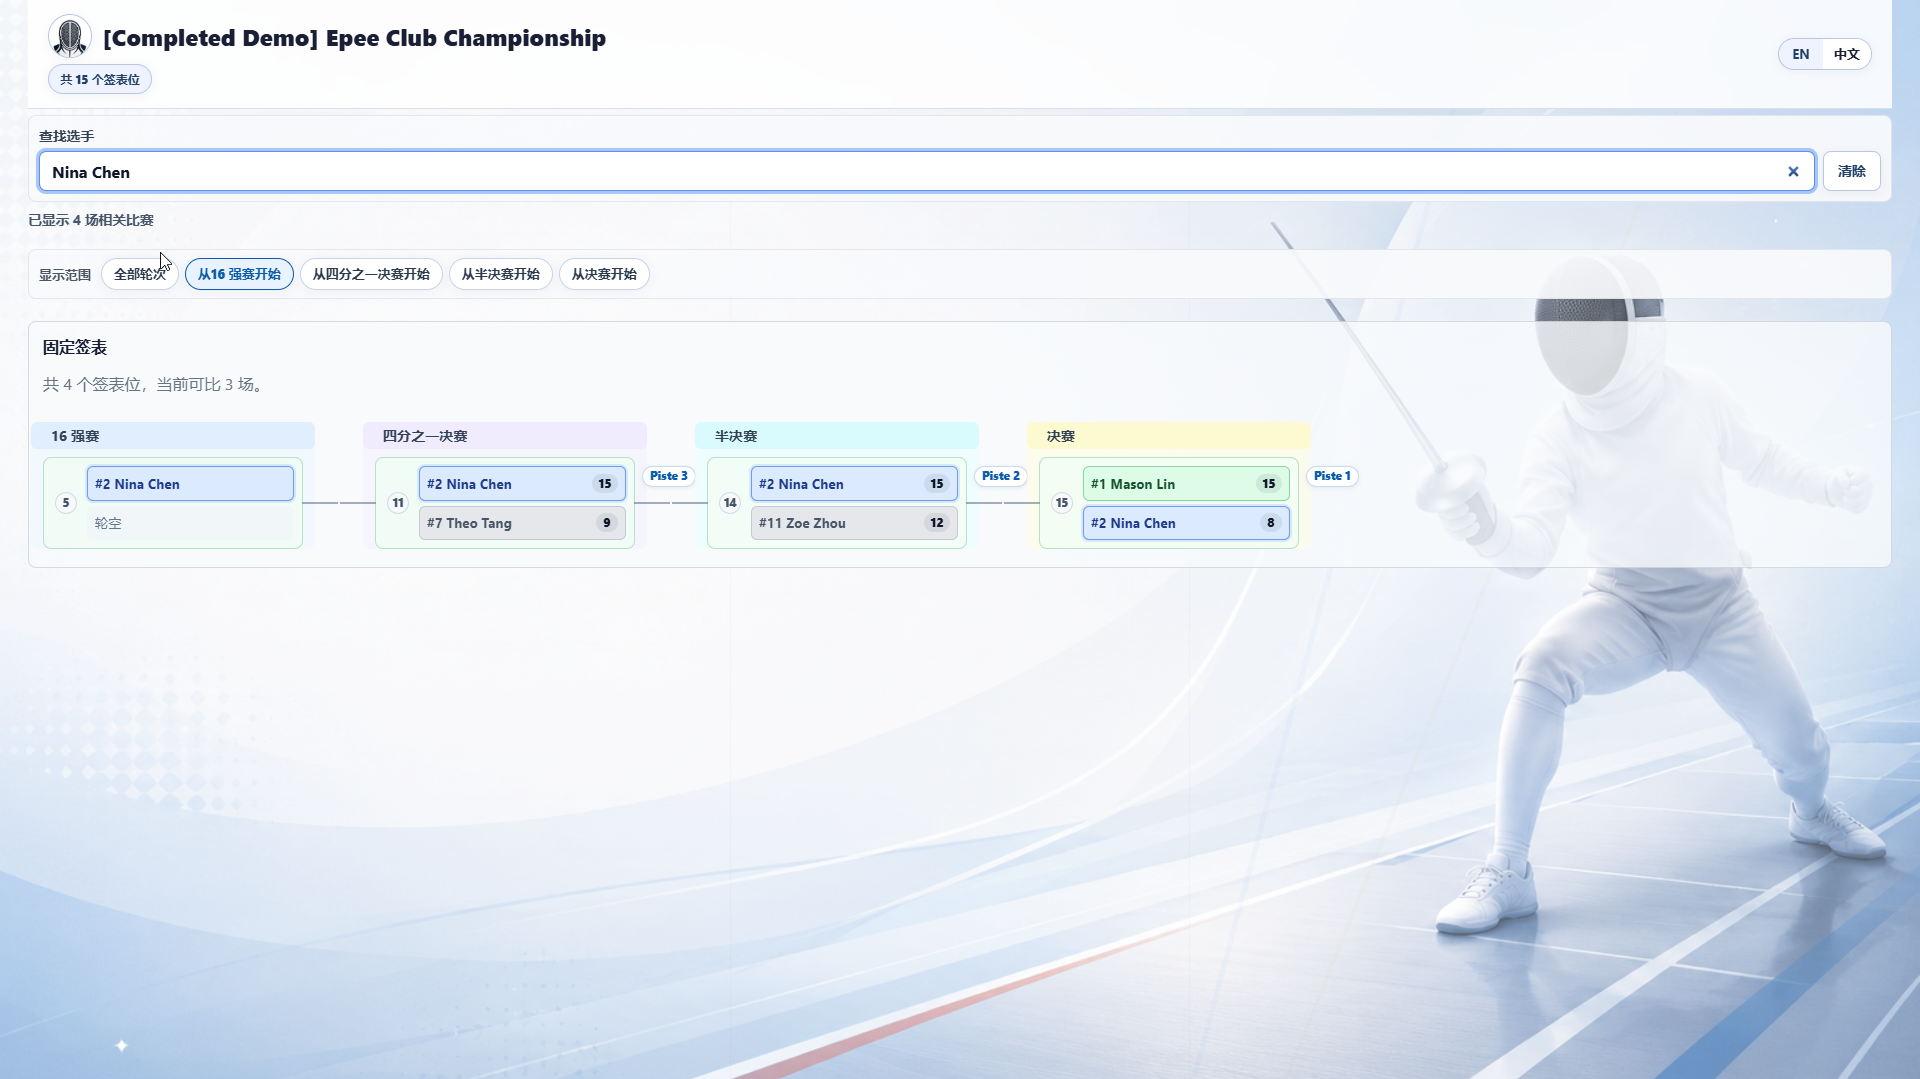Click the 清除 button
The width and height of the screenshot is (1920, 1079).
coord(1851,171)
